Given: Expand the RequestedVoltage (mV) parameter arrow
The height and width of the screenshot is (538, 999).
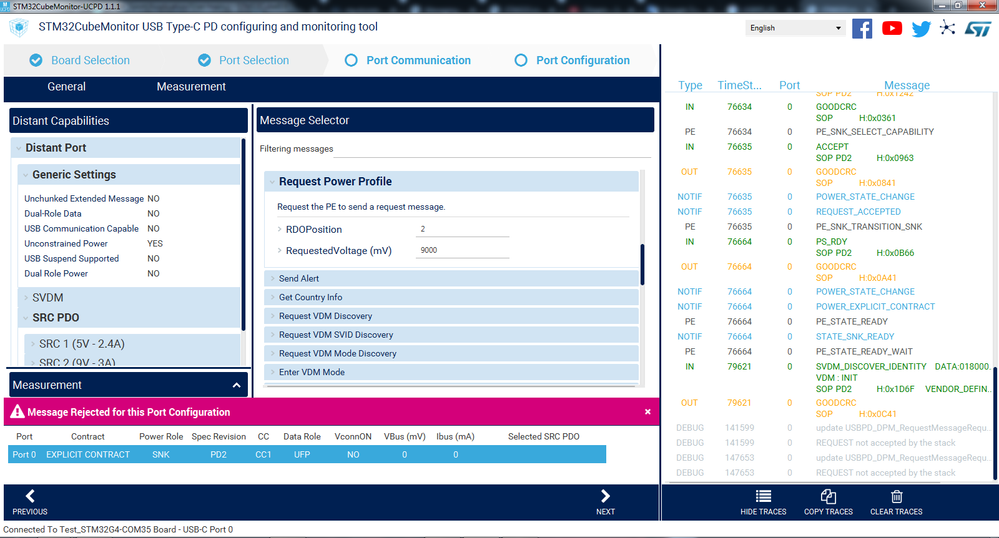Looking at the screenshot, I should [x=279, y=251].
